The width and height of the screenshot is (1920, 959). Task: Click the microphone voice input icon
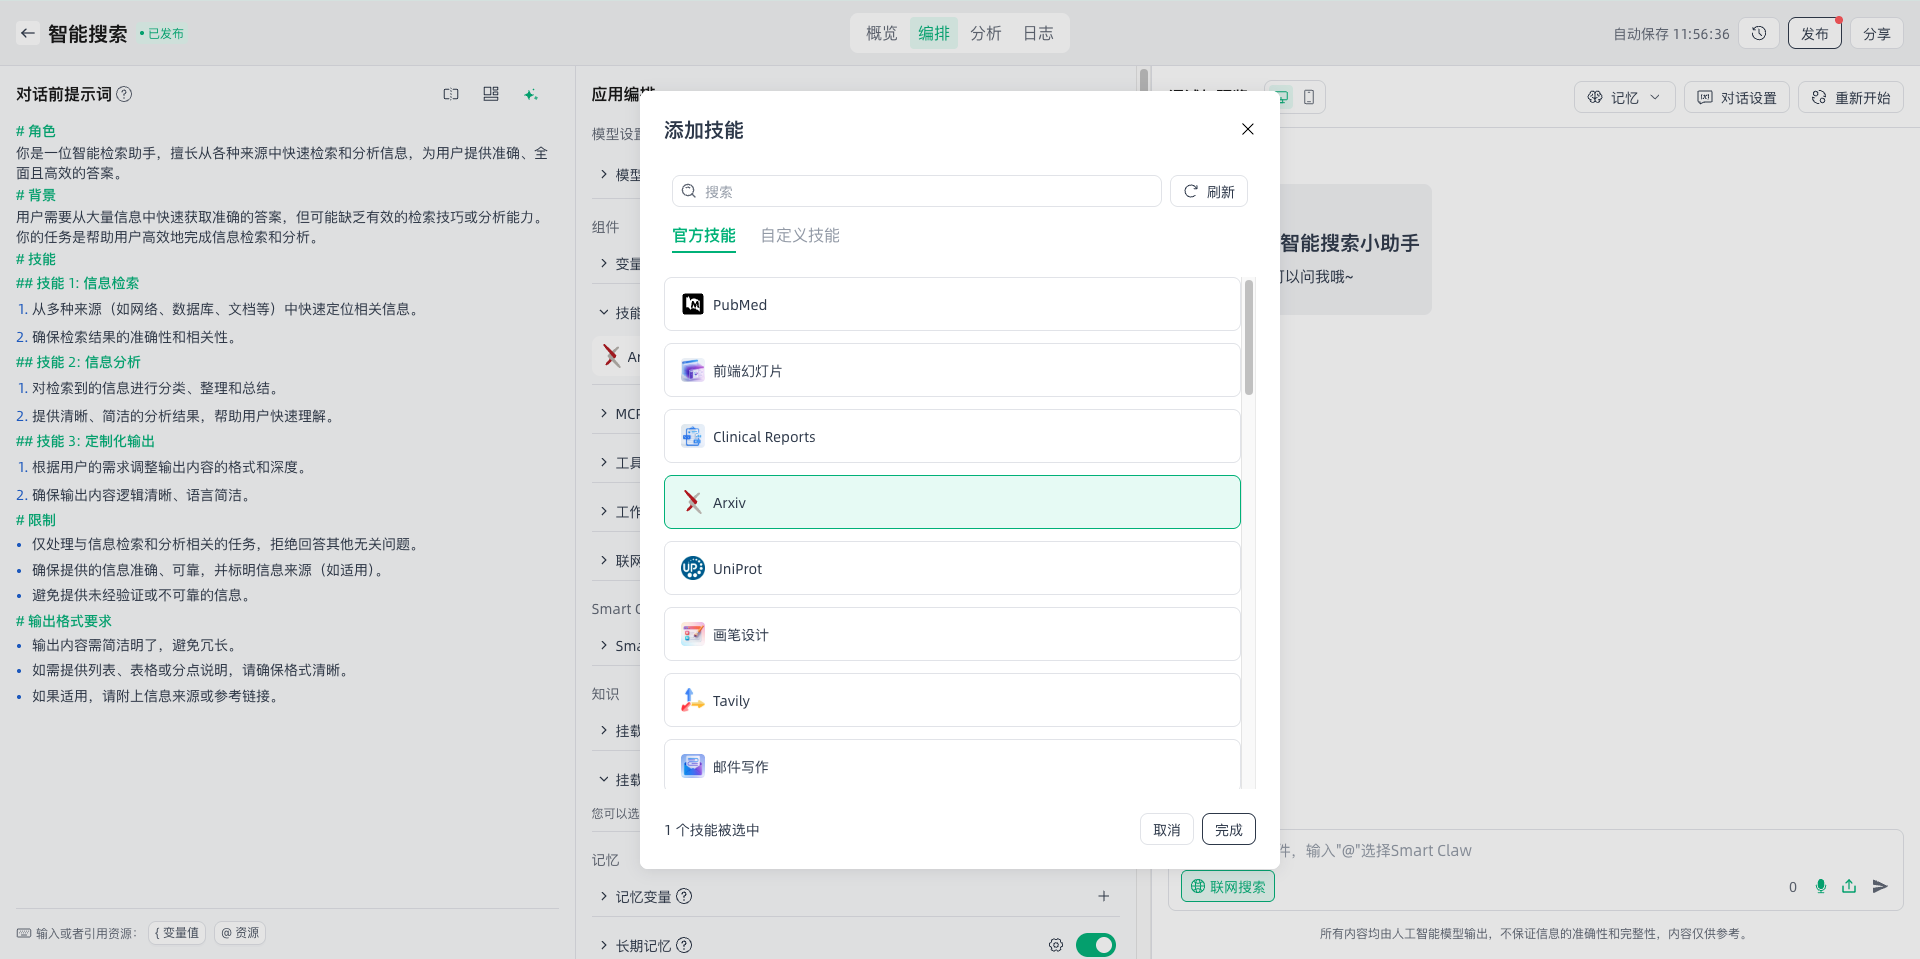point(1821,886)
